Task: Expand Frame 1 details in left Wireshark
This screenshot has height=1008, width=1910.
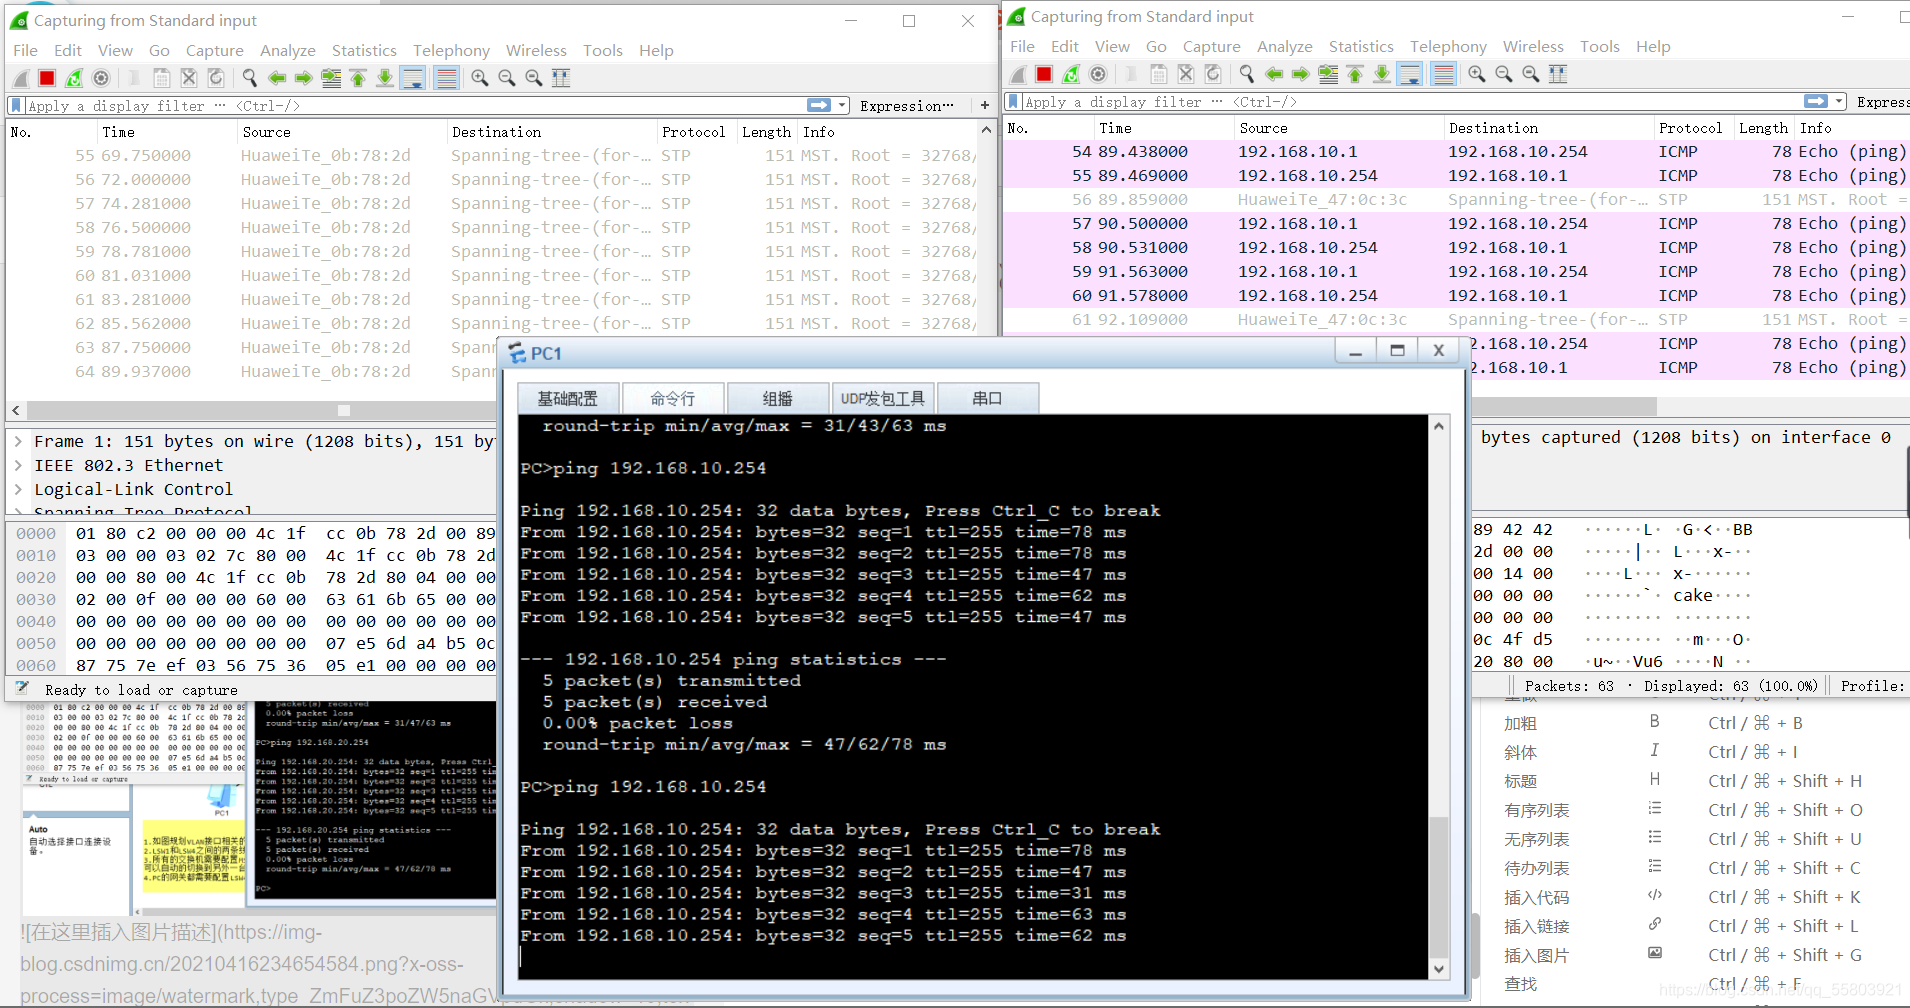Action: click(18, 441)
